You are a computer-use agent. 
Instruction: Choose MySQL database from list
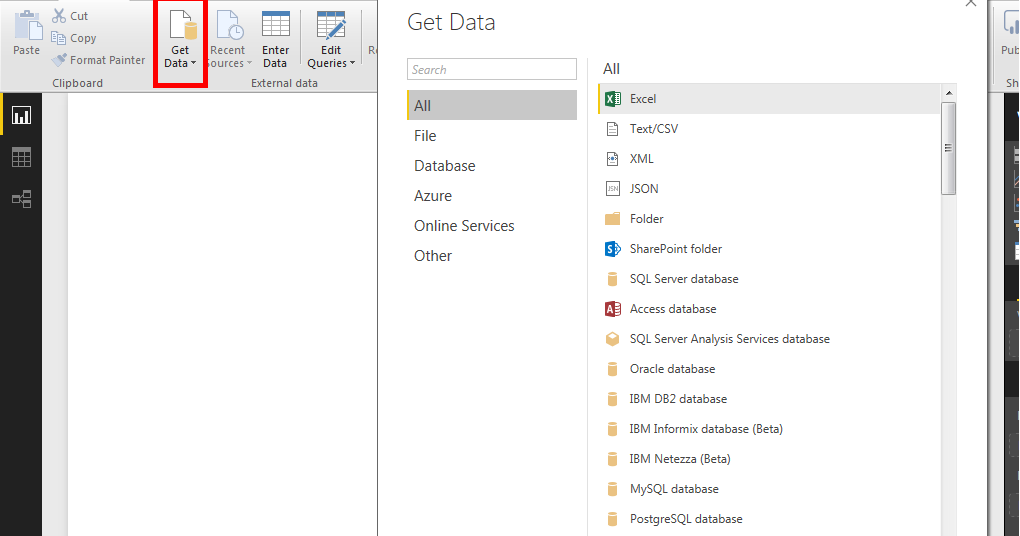tap(673, 489)
